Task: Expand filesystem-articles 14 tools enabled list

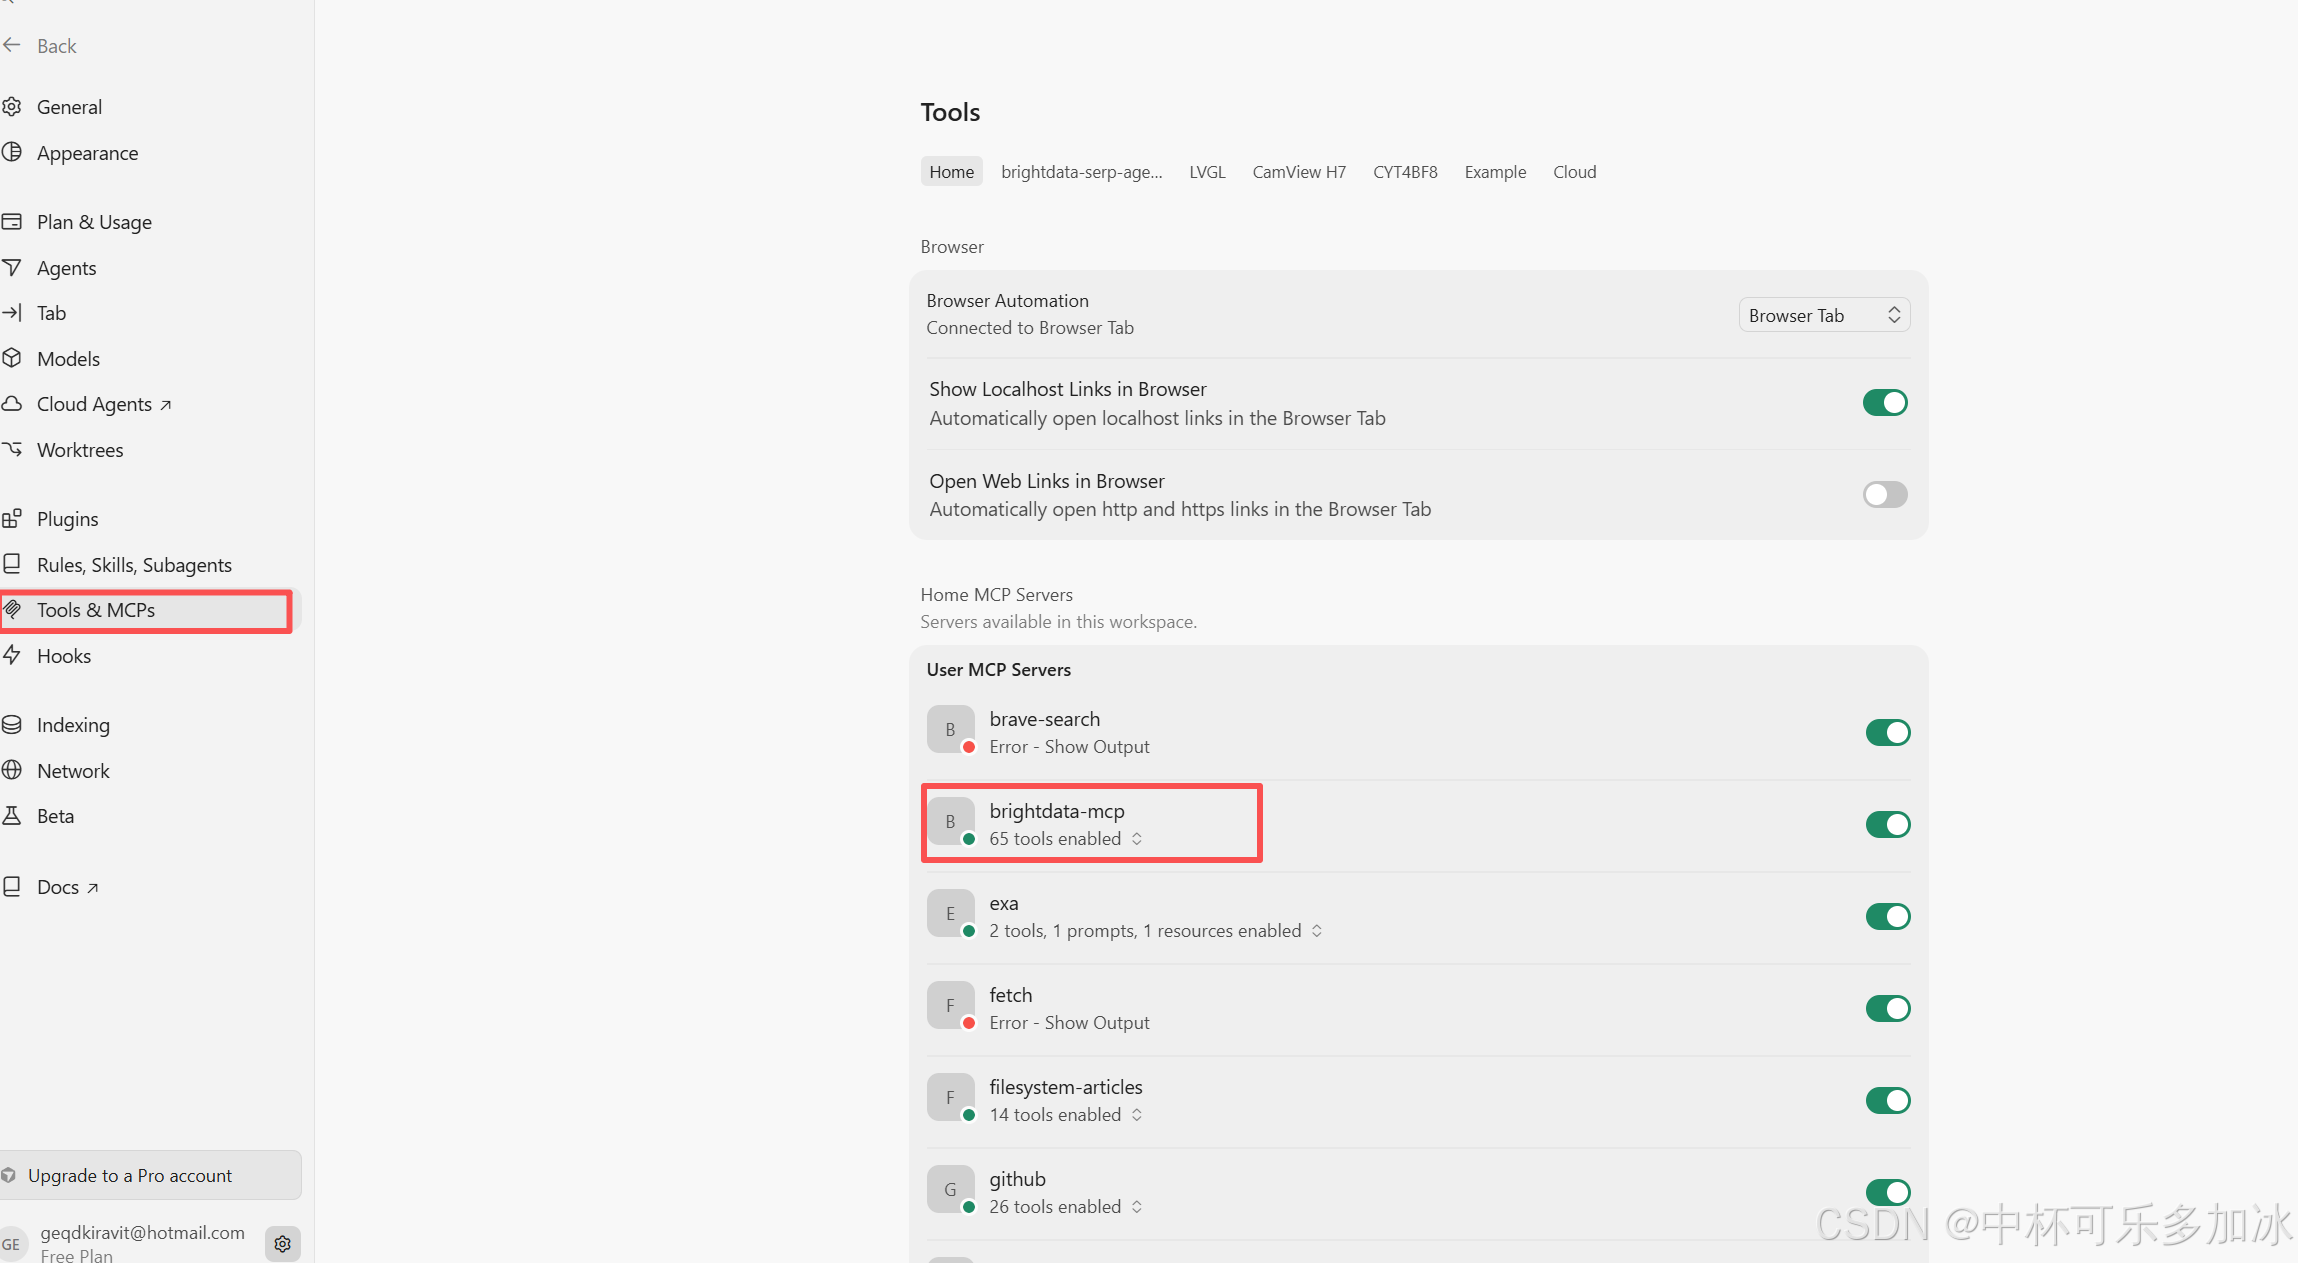Action: (1066, 1115)
